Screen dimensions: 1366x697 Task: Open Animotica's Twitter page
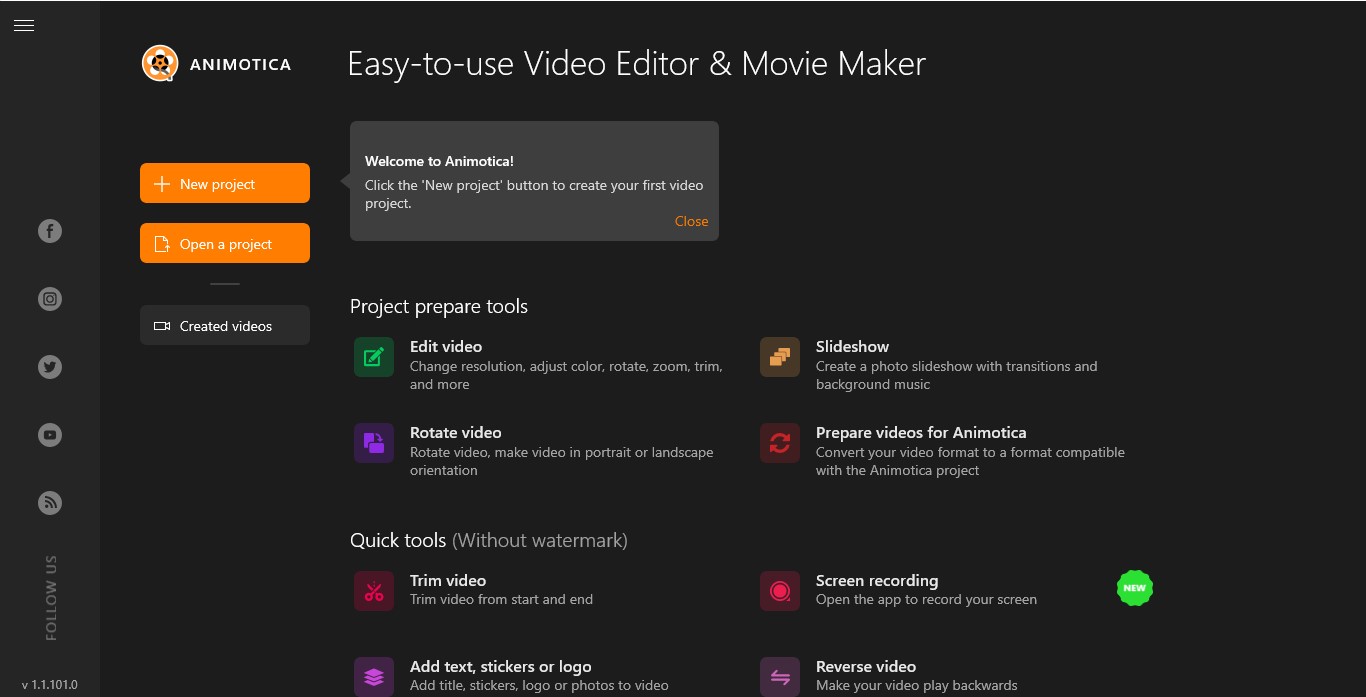(49, 367)
